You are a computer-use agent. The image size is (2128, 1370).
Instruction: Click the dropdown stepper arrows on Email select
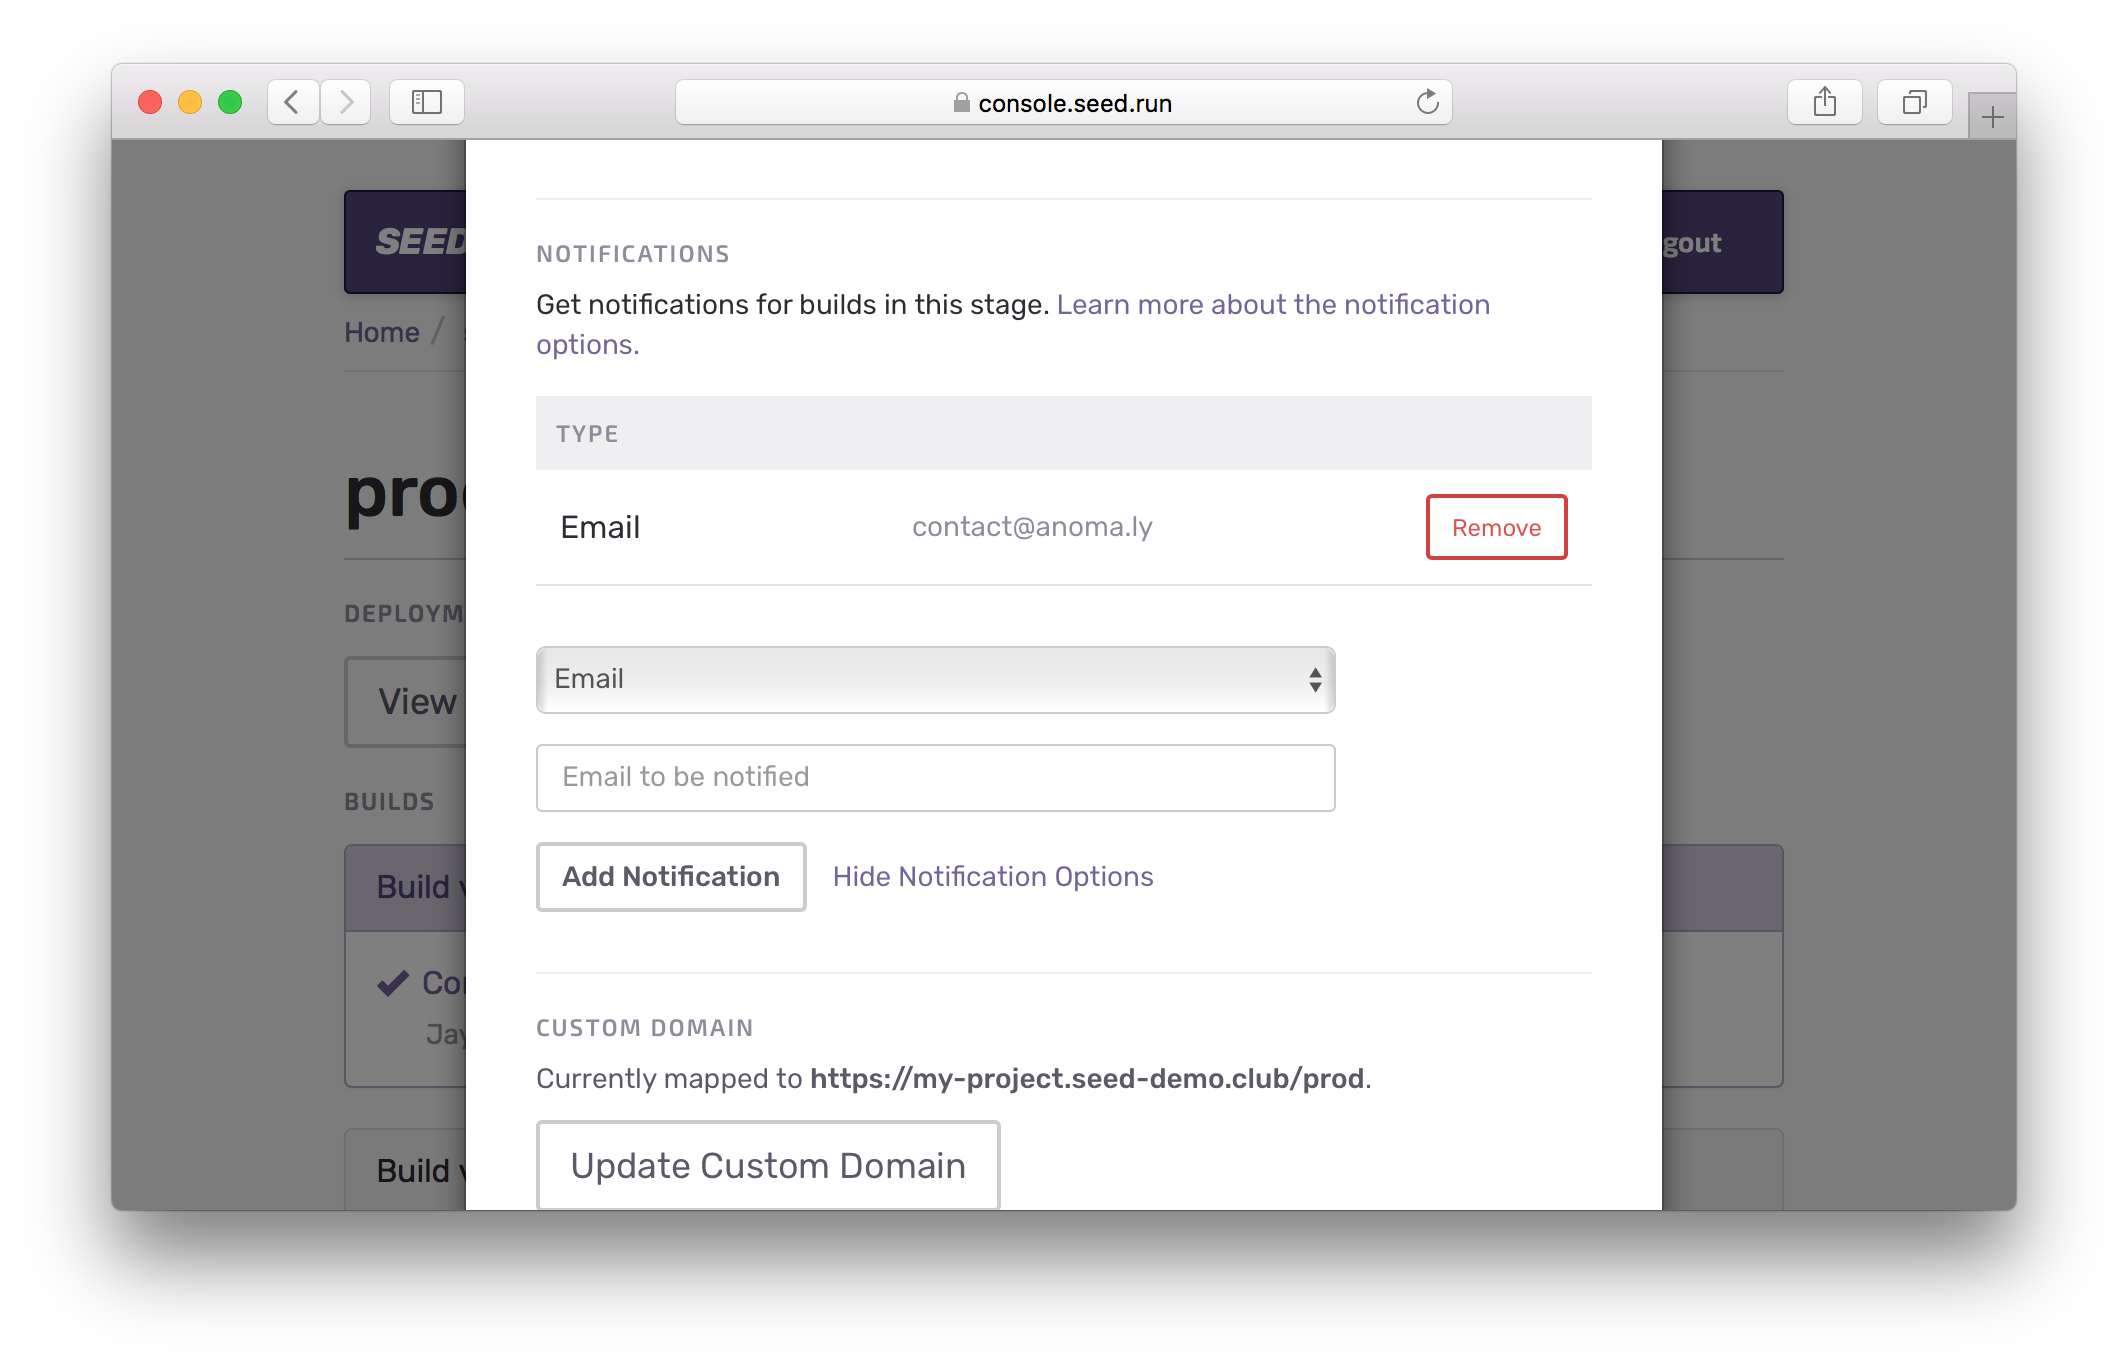point(1315,680)
